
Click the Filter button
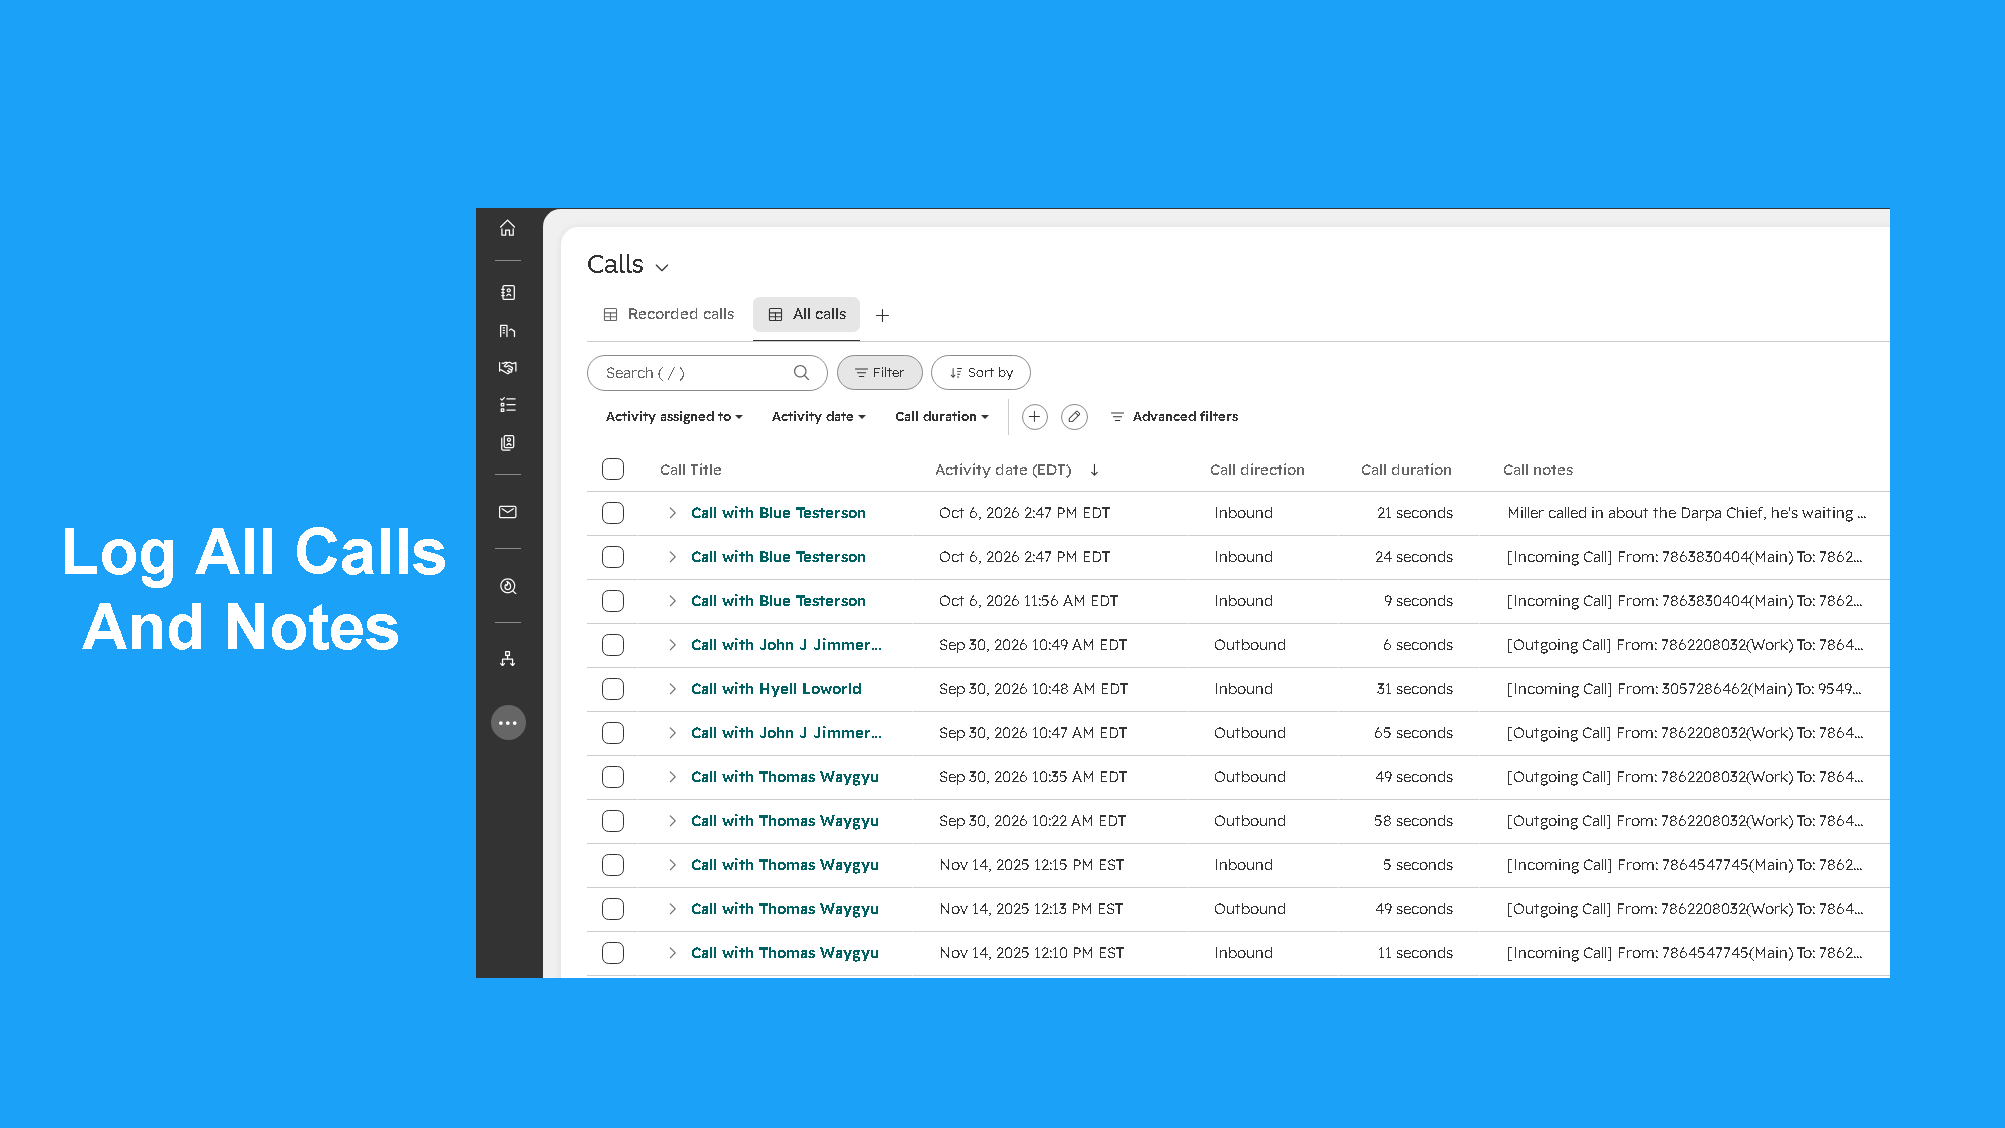(879, 373)
